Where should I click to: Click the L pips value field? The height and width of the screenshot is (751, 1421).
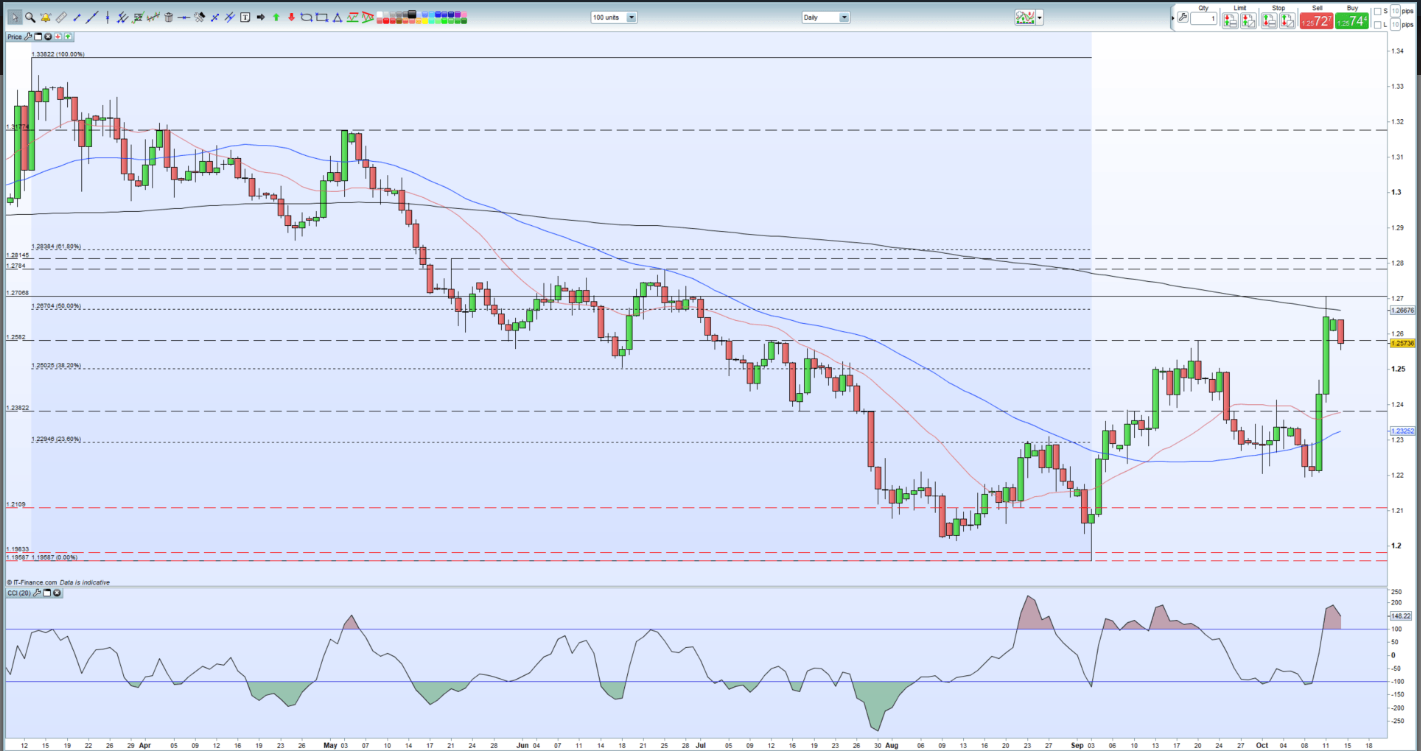(1395, 25)
